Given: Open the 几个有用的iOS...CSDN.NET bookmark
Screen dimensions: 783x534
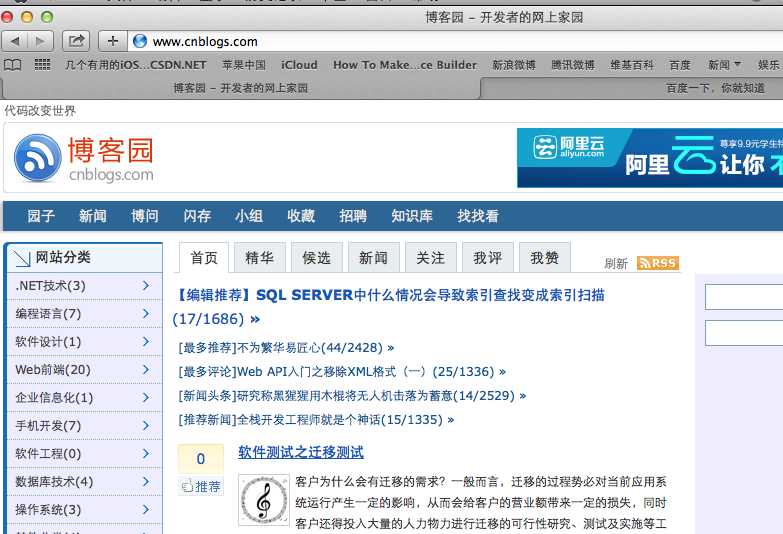Looking at the screenshot, I should pos(135,65).
